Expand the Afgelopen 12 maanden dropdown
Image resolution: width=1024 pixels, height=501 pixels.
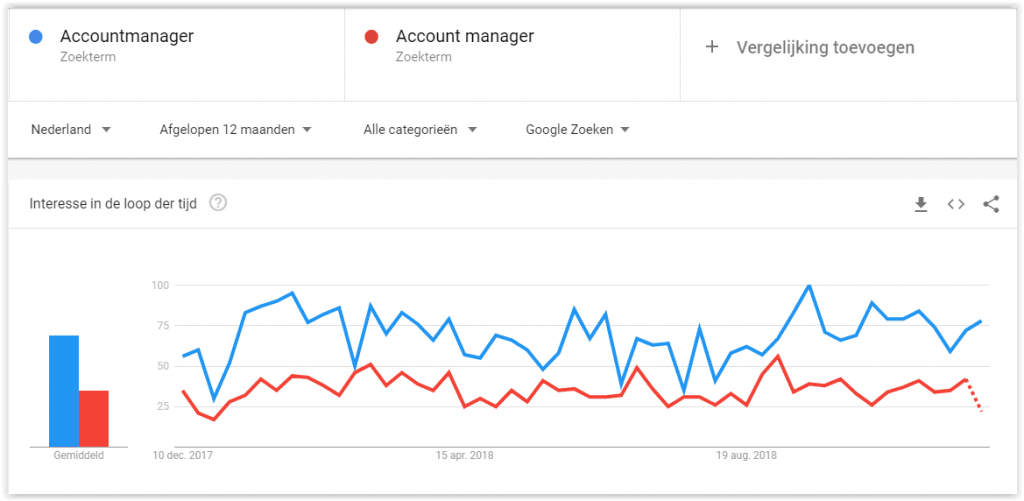[236, 129]
